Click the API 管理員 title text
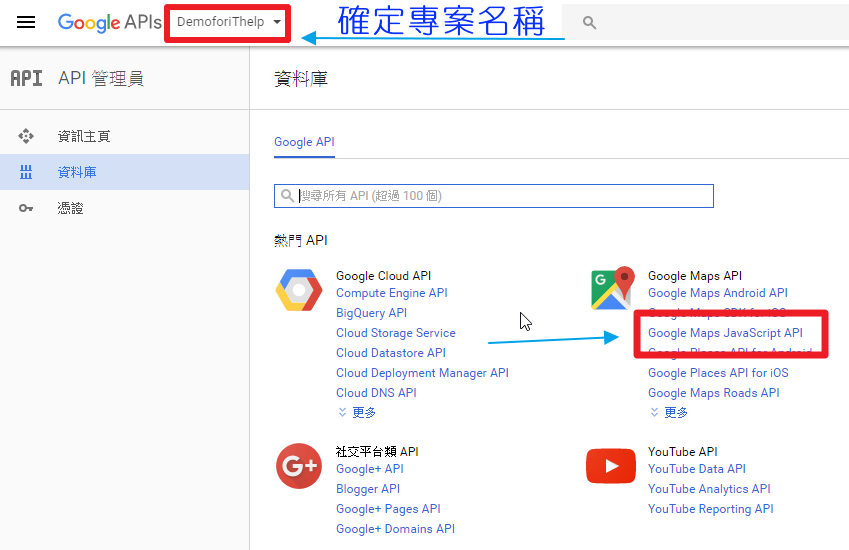This screenshot has height=550, width=849. point(101,78)
